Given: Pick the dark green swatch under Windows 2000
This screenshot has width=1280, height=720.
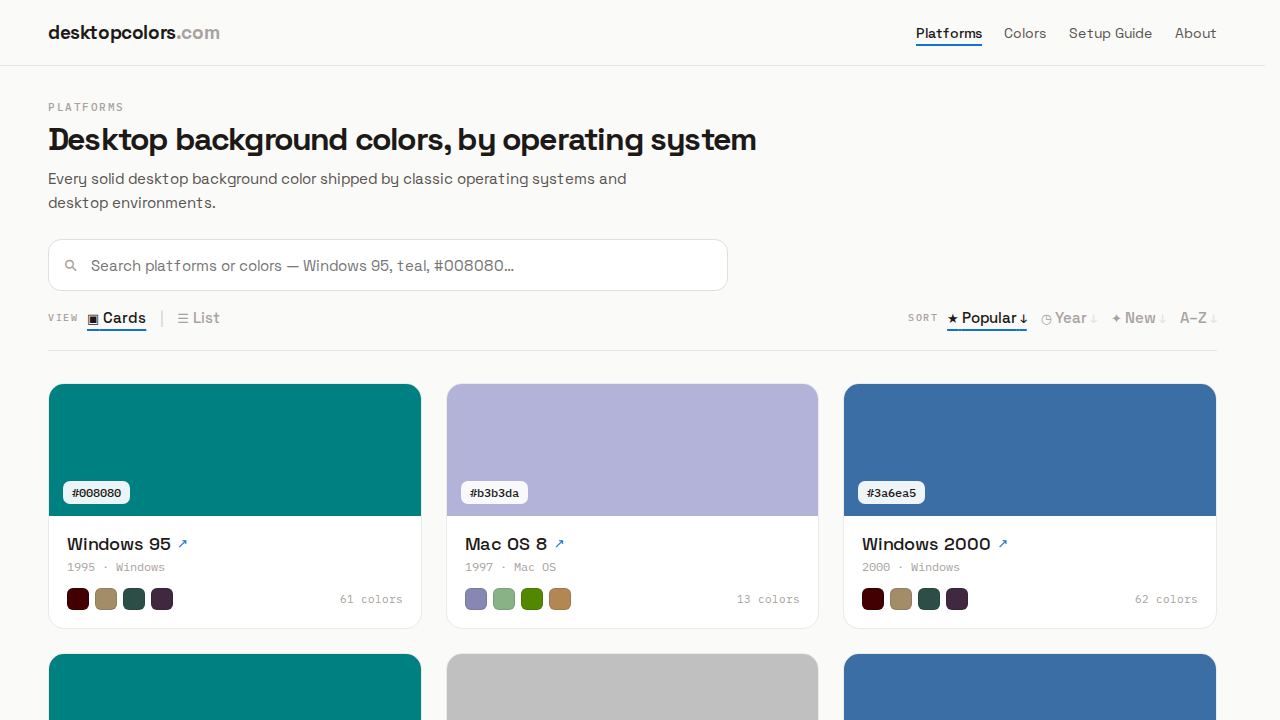Looking at the screenshot, I should (929, 599).
